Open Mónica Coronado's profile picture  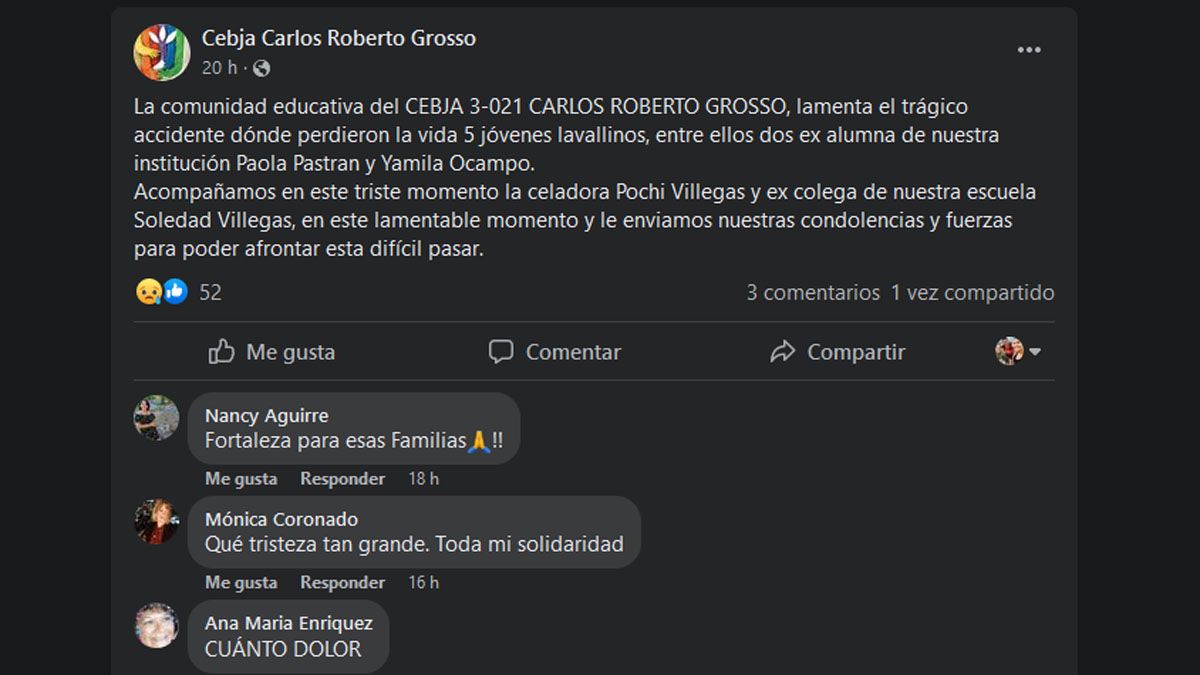pyautogui.click(x=157, y=522)
